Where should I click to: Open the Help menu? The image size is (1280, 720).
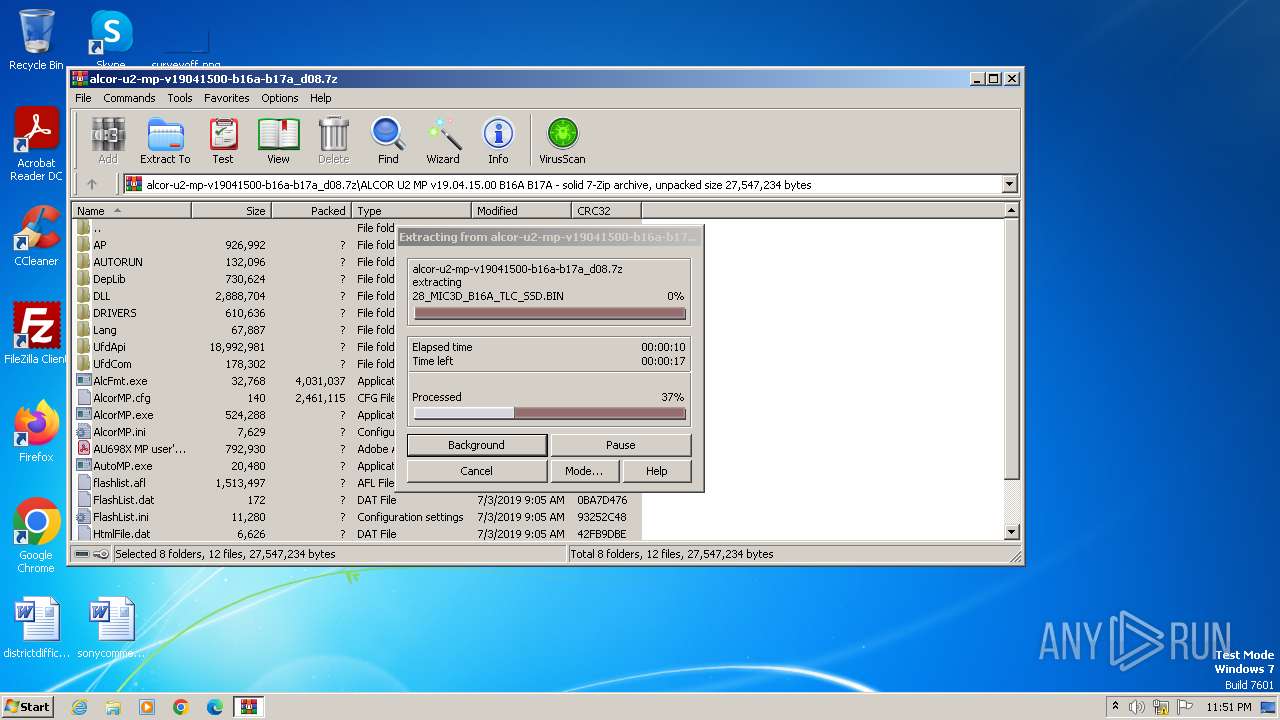point(321,98)
